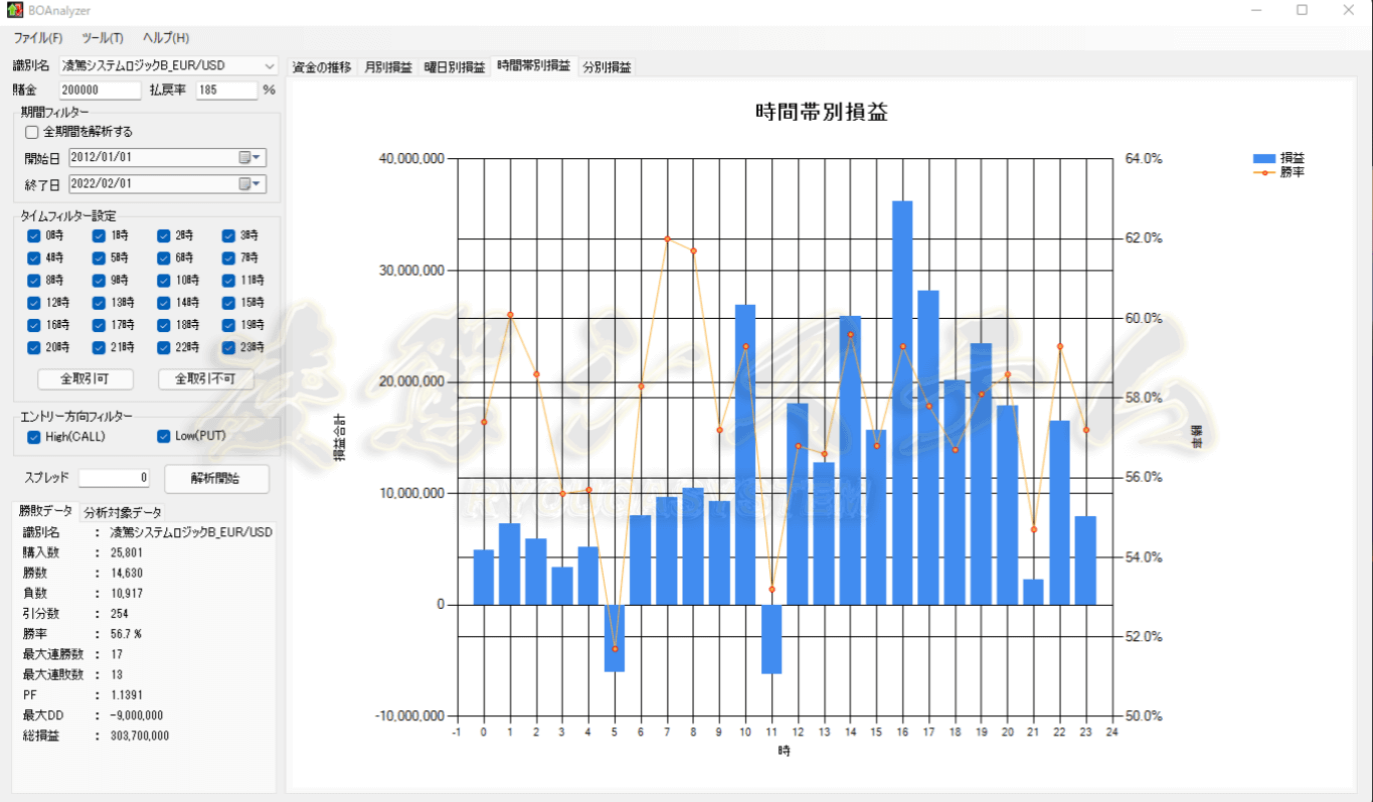This screenshot has width=1373, height=802.
Task: Expand the 識別名 combo box dropdown
Action: pos(270,66)
